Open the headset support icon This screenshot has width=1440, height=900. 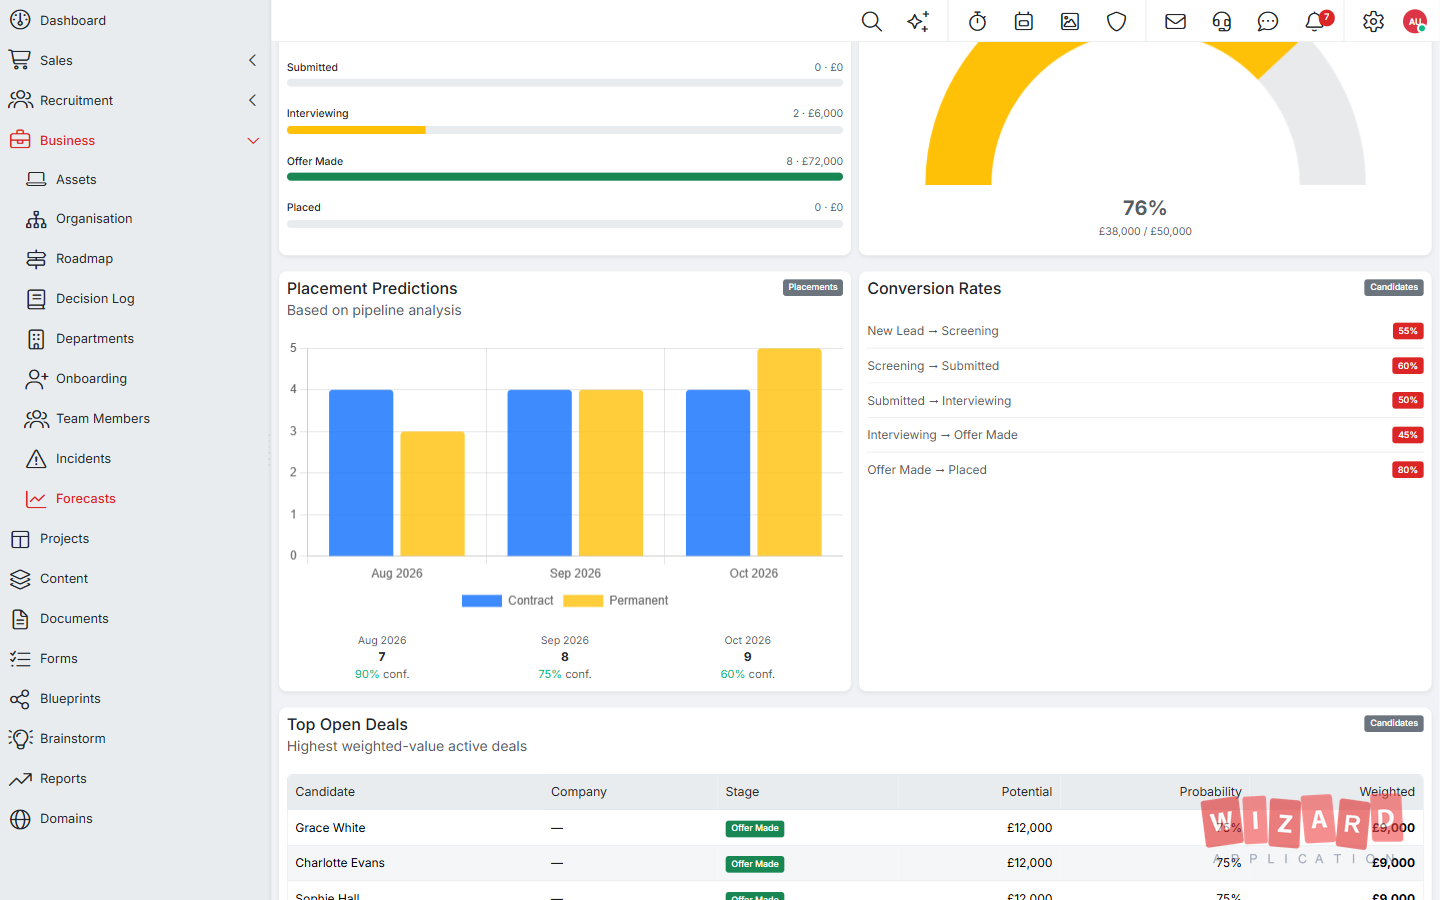point(1222,21)
